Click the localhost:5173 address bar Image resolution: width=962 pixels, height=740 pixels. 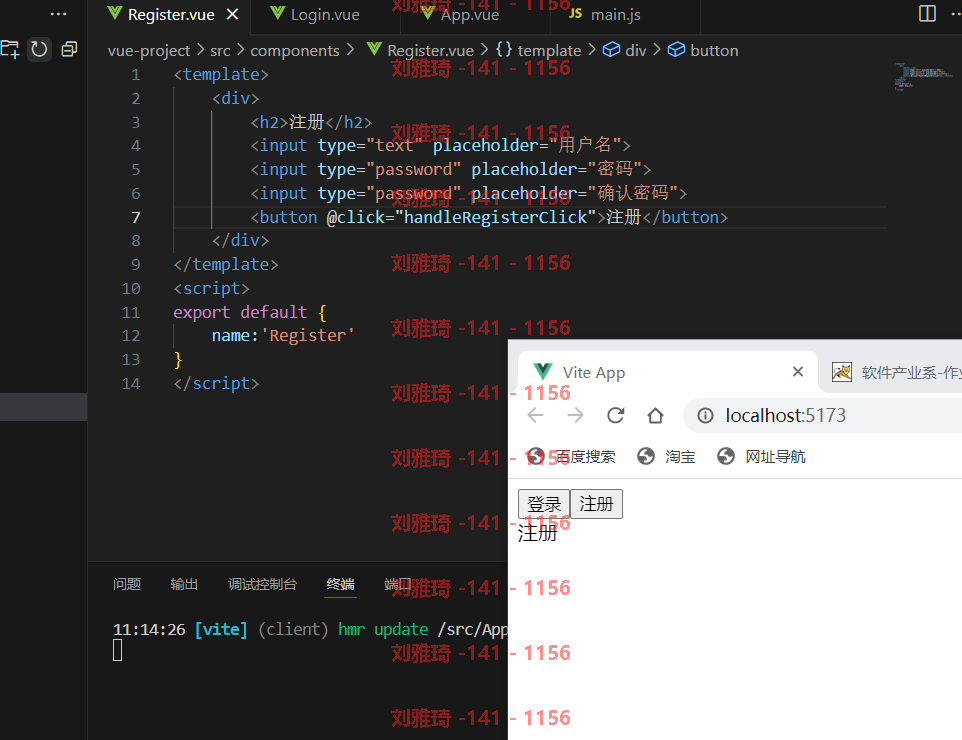(x=822, y=415)
